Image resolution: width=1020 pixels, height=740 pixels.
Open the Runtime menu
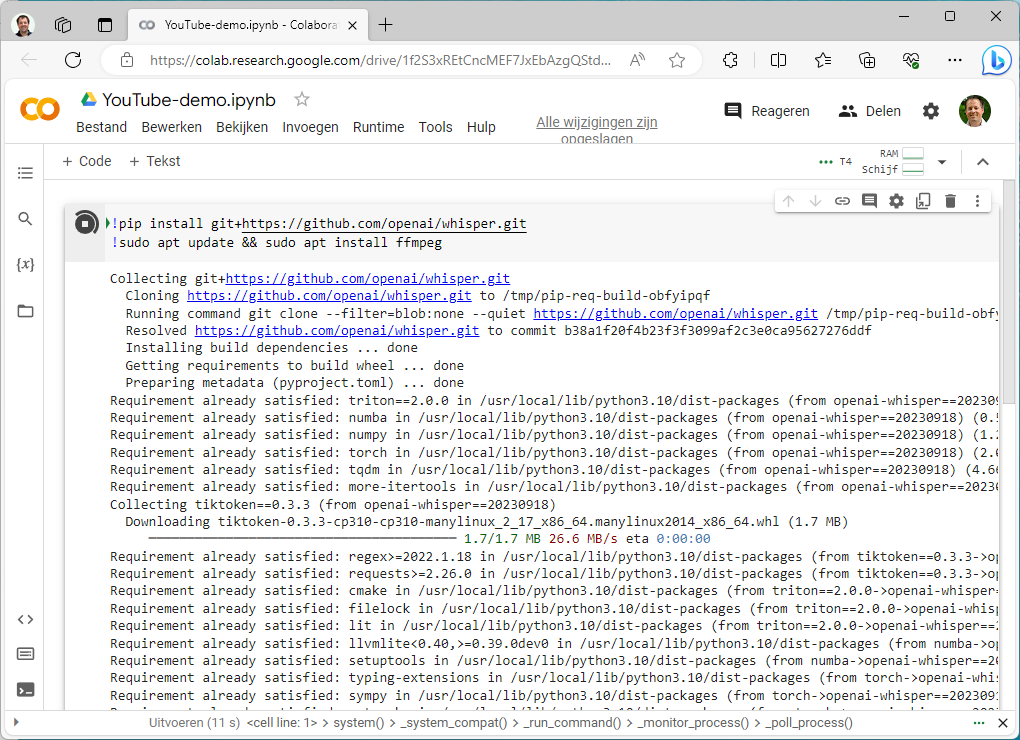378,127
